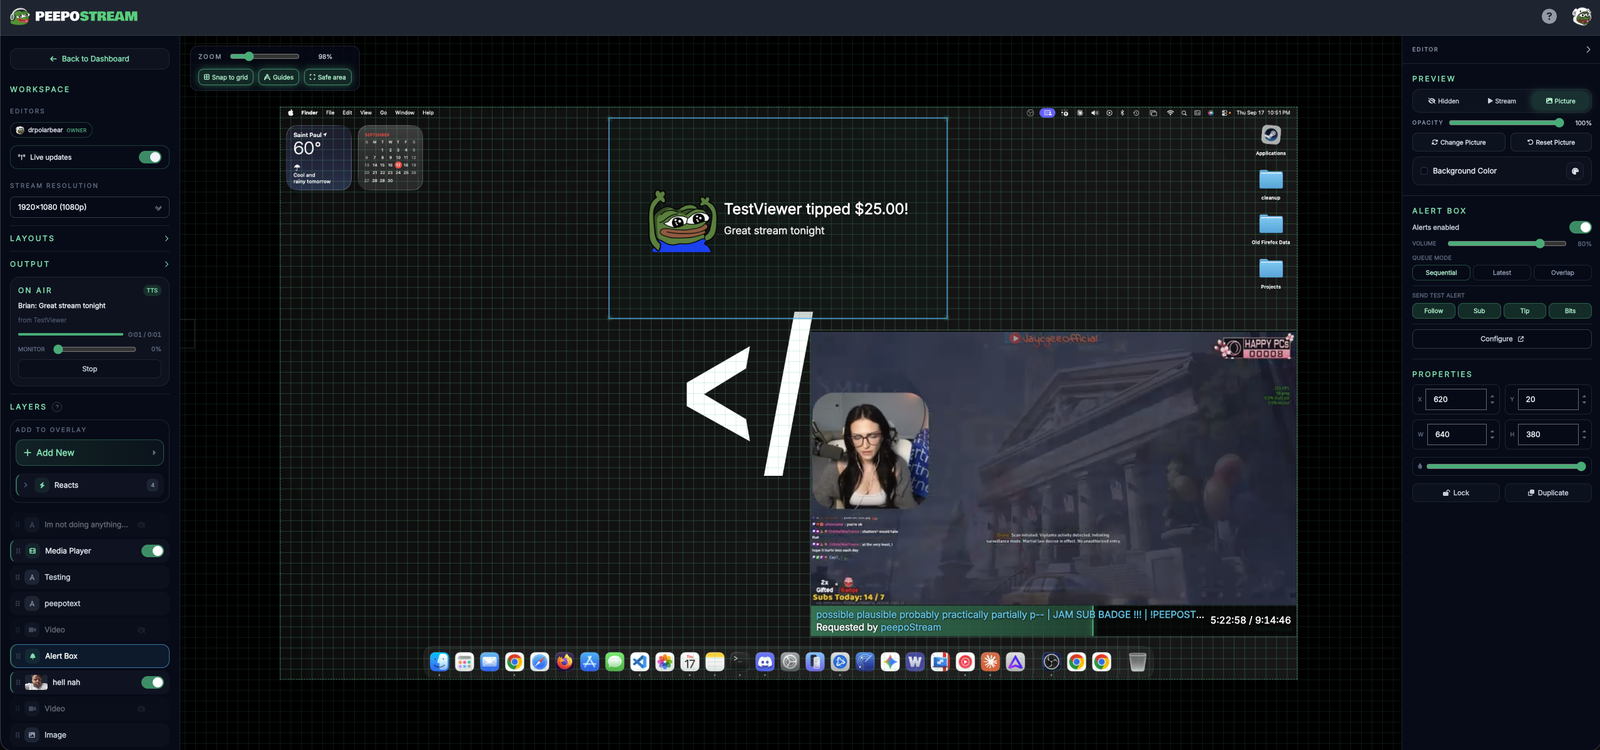The height and width of the screenshot is (750, 1600).
Task: Select the Latest queue mode
Action: [x=1502, y=273]
